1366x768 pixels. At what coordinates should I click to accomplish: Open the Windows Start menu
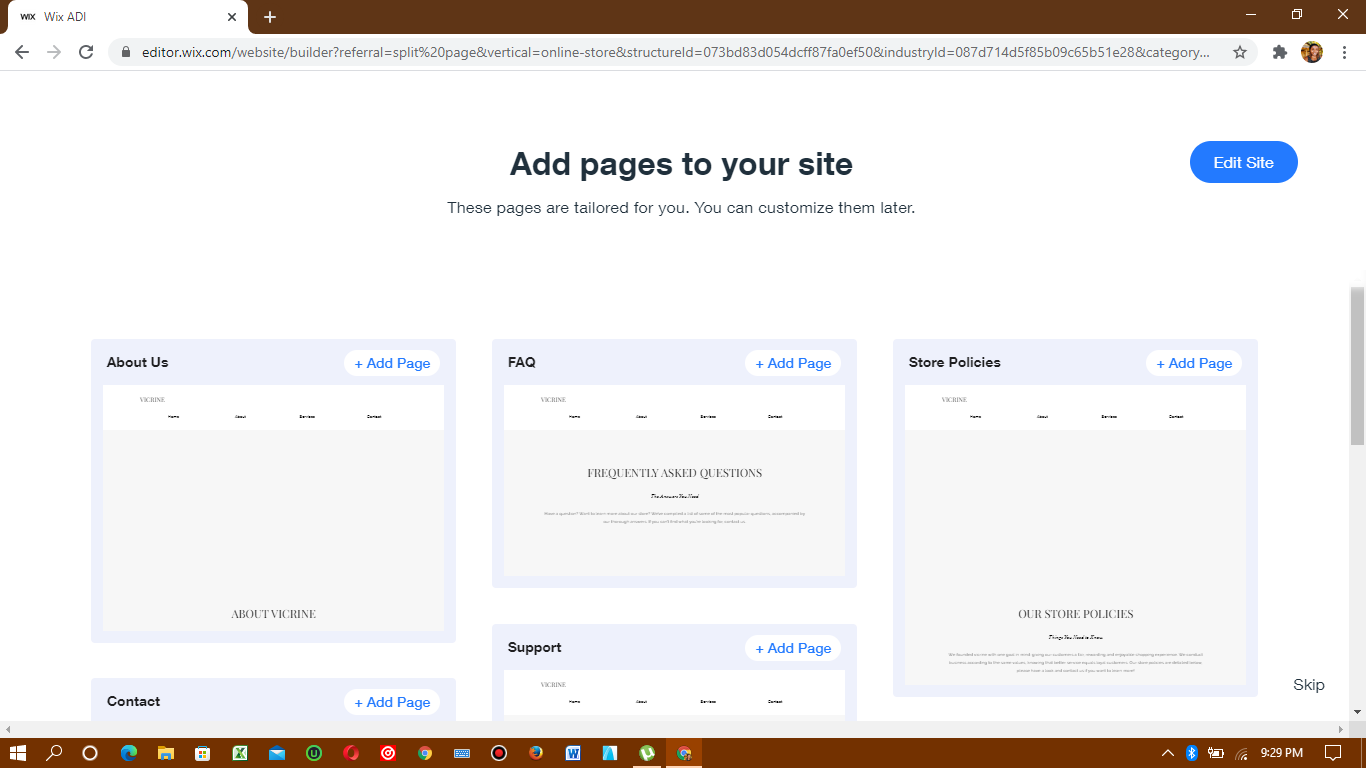pos(18,753)
